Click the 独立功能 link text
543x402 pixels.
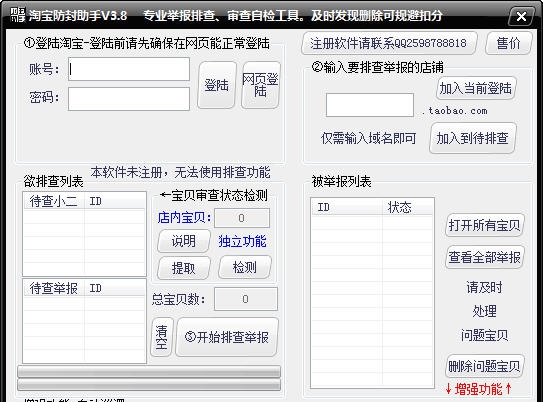(x=242, y=241)
